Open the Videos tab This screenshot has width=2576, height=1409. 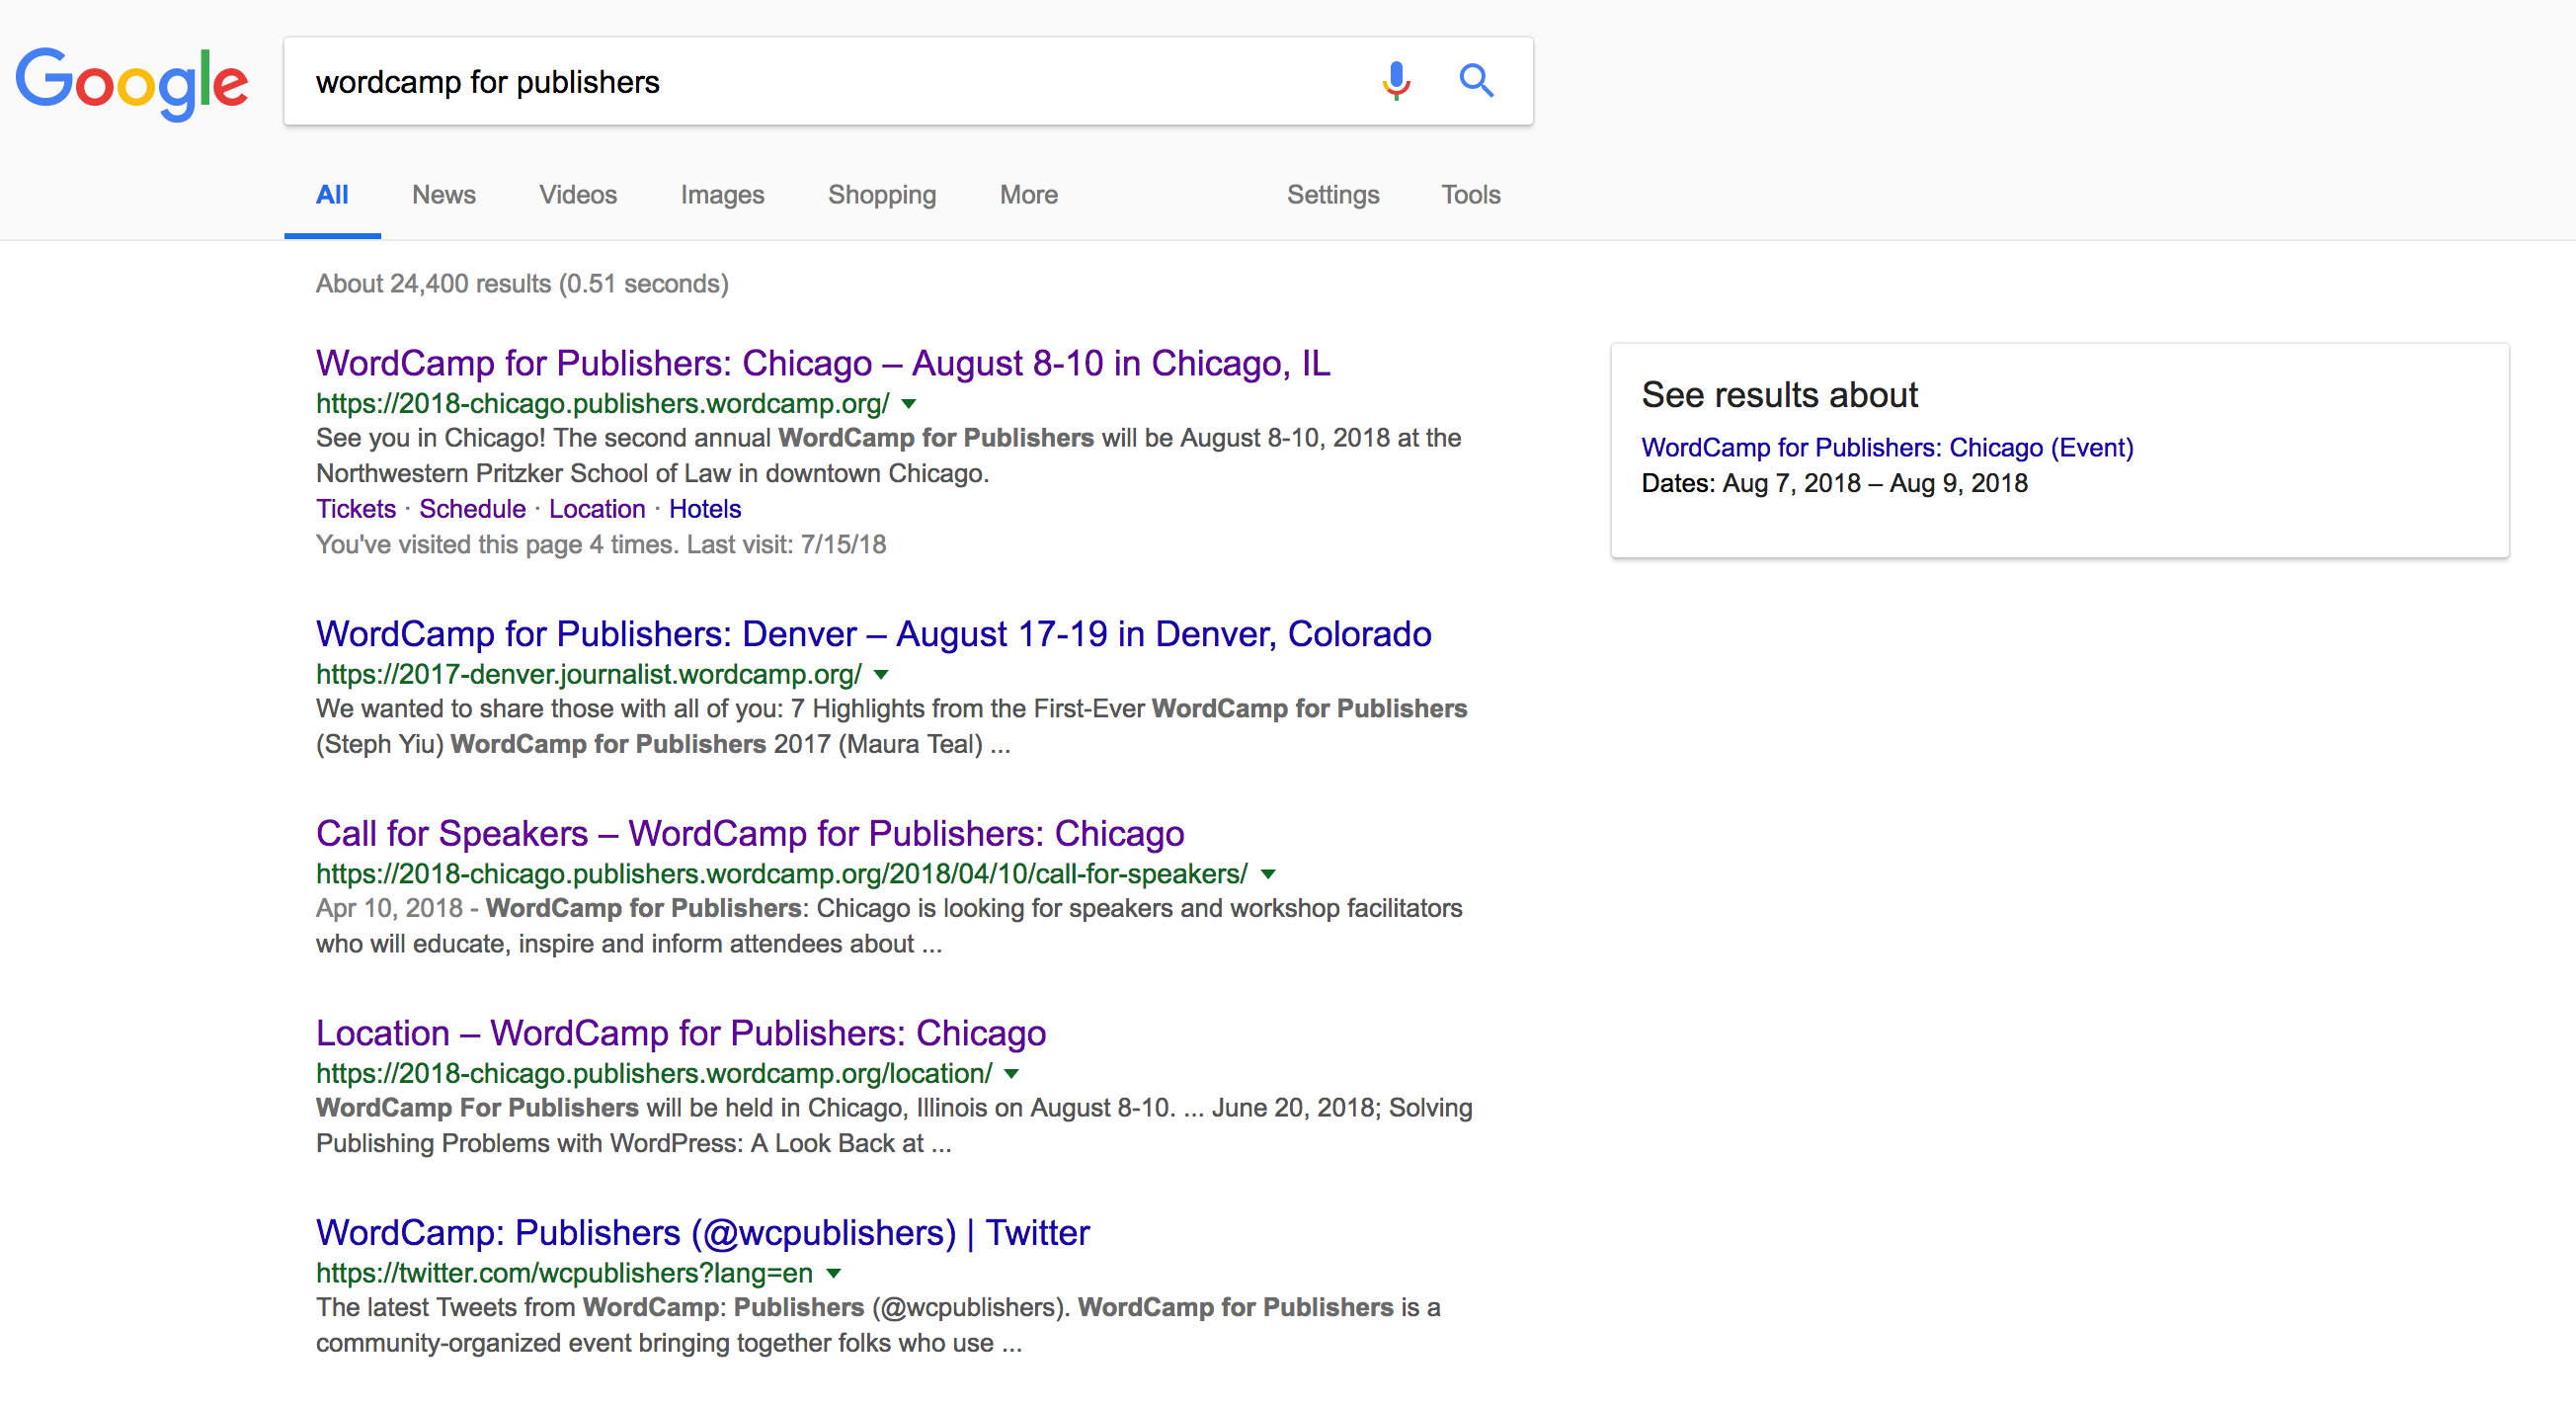coord(578,194)
